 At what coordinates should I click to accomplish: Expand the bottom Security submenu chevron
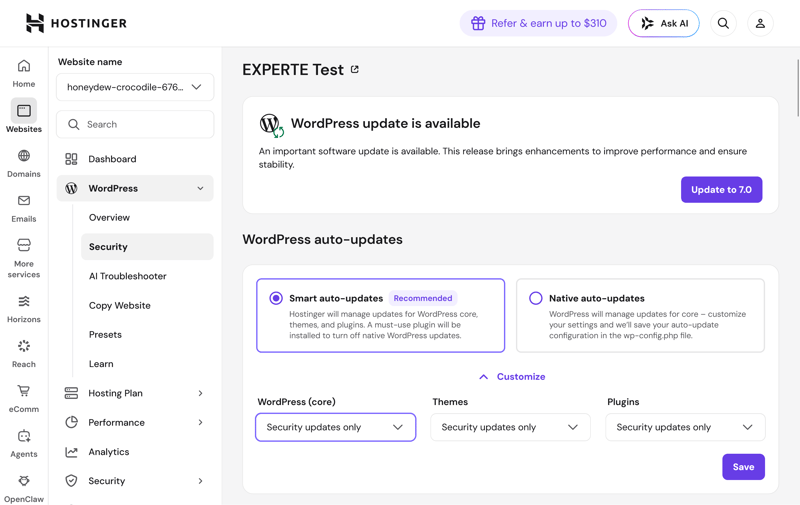click(201, 481)
